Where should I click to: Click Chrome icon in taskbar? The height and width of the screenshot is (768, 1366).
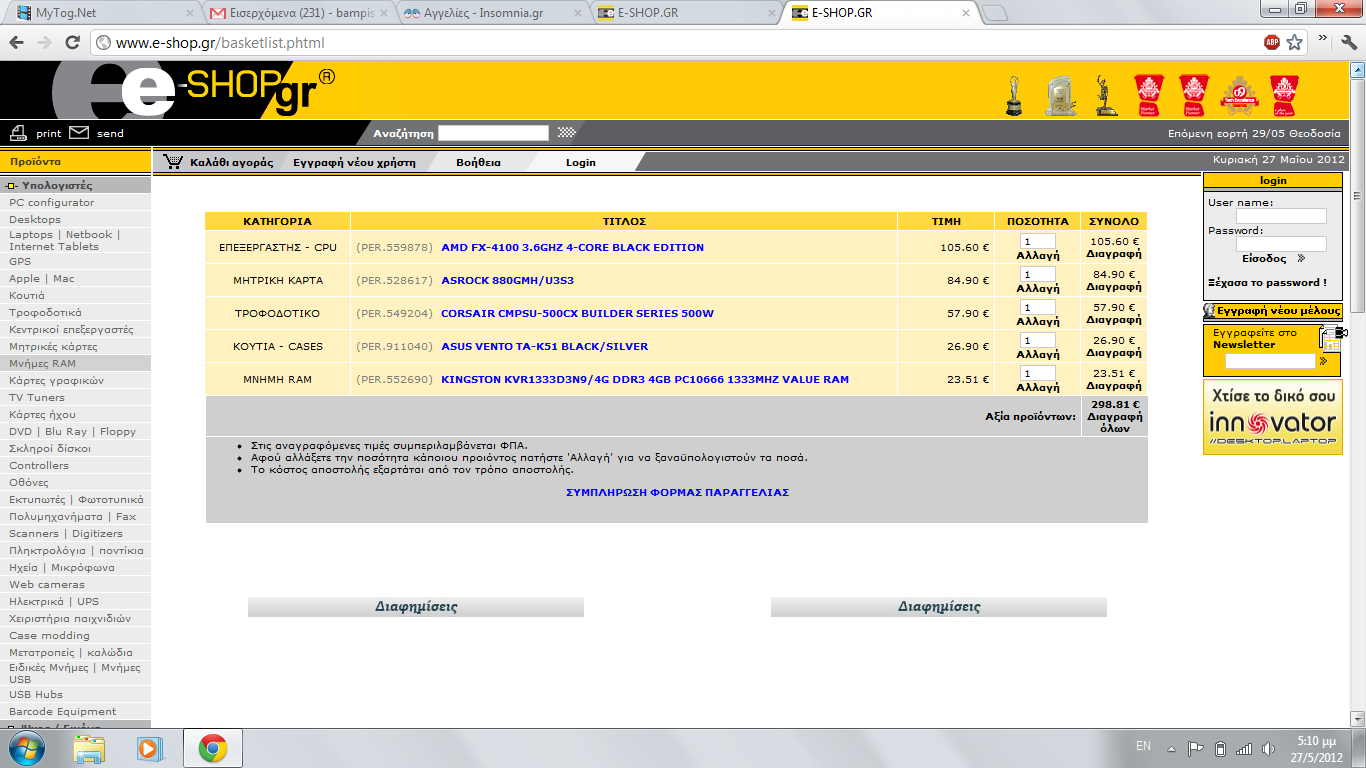click(212, 748)
